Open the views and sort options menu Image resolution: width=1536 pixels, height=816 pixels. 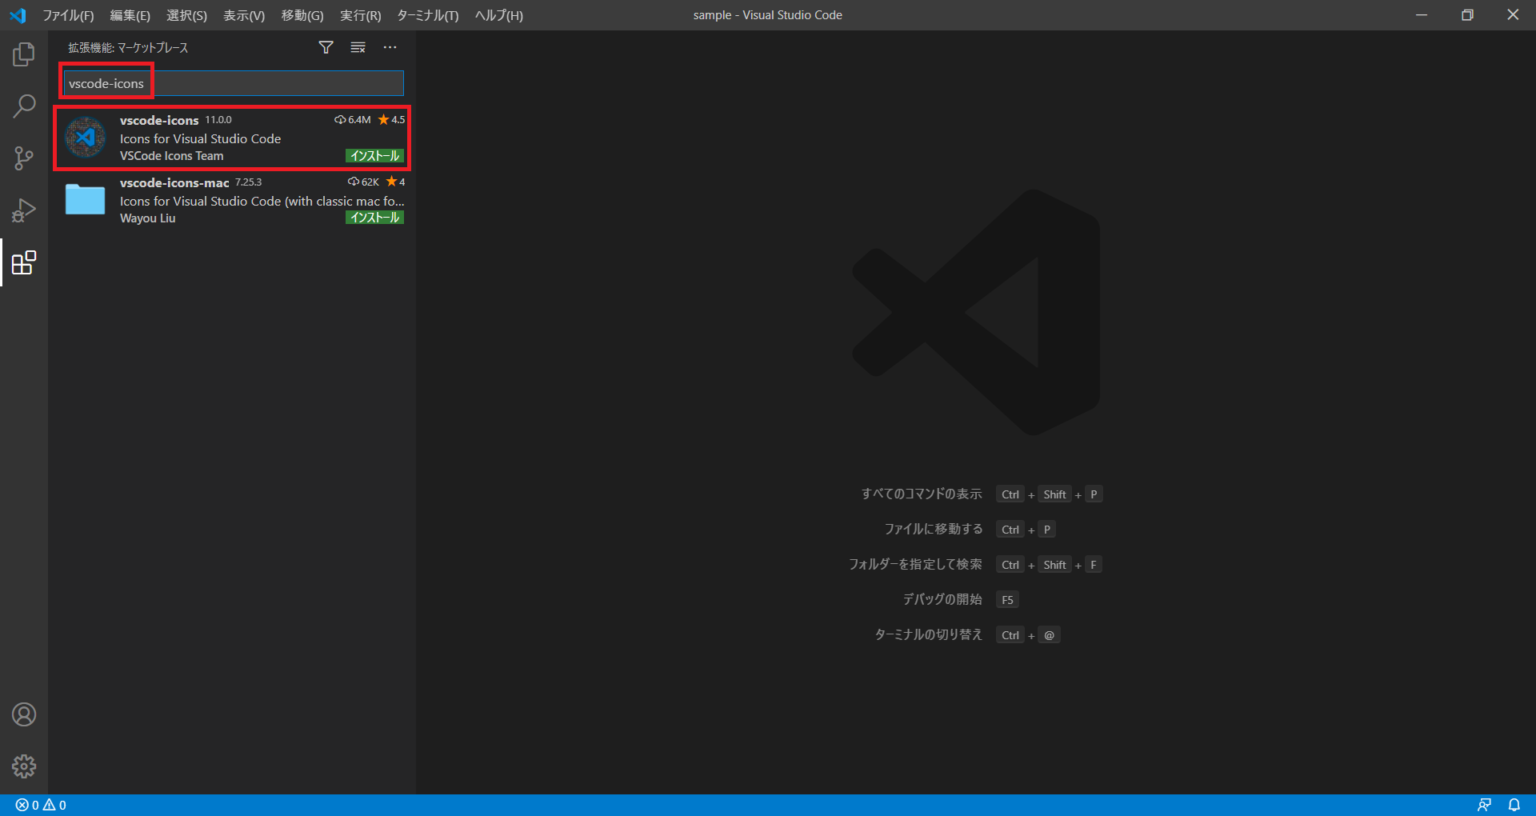coord(357,47)
